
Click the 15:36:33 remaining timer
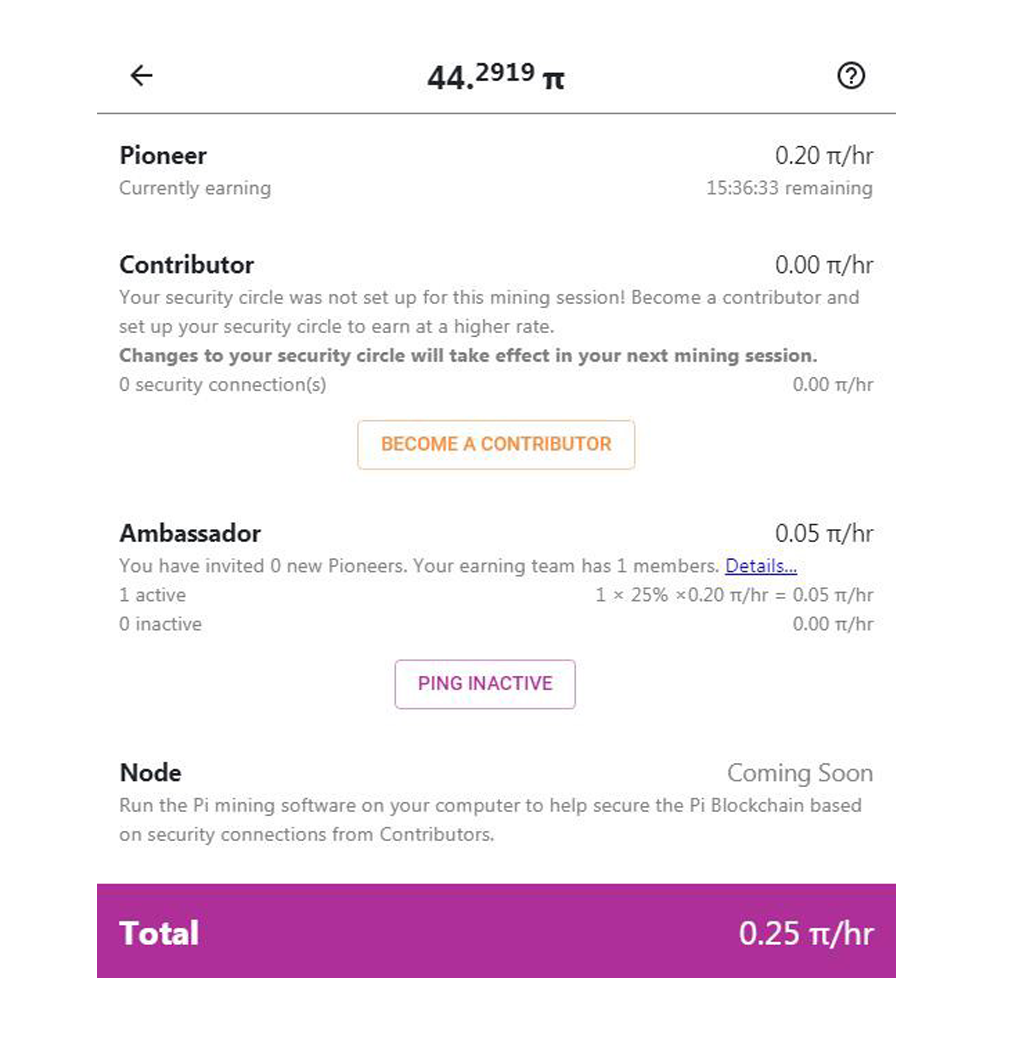789,188
